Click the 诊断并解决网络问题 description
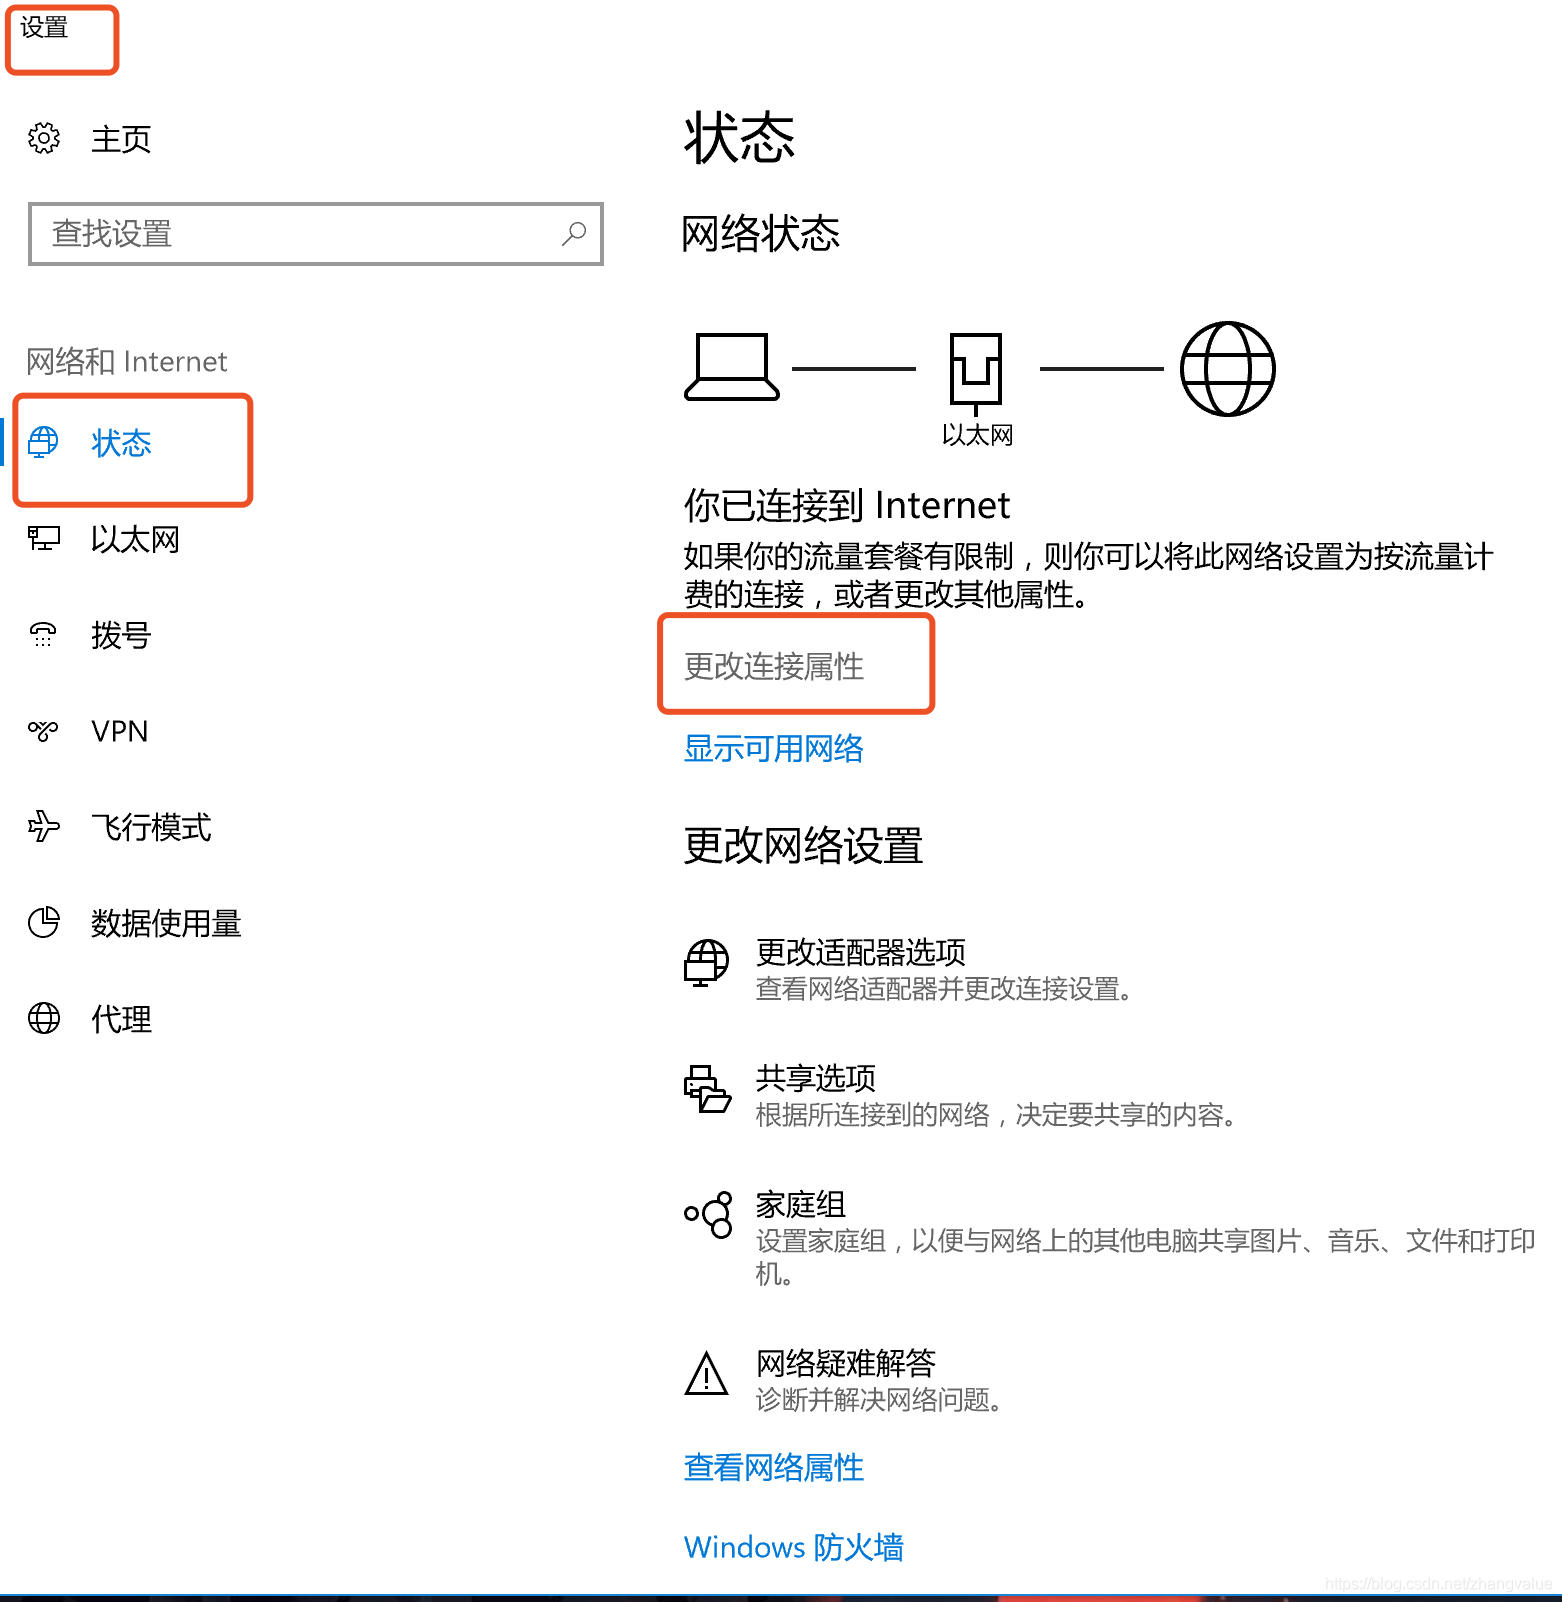Image resolution: width=1562 pixels, height=1602 pixels. tap(880, 1400)
